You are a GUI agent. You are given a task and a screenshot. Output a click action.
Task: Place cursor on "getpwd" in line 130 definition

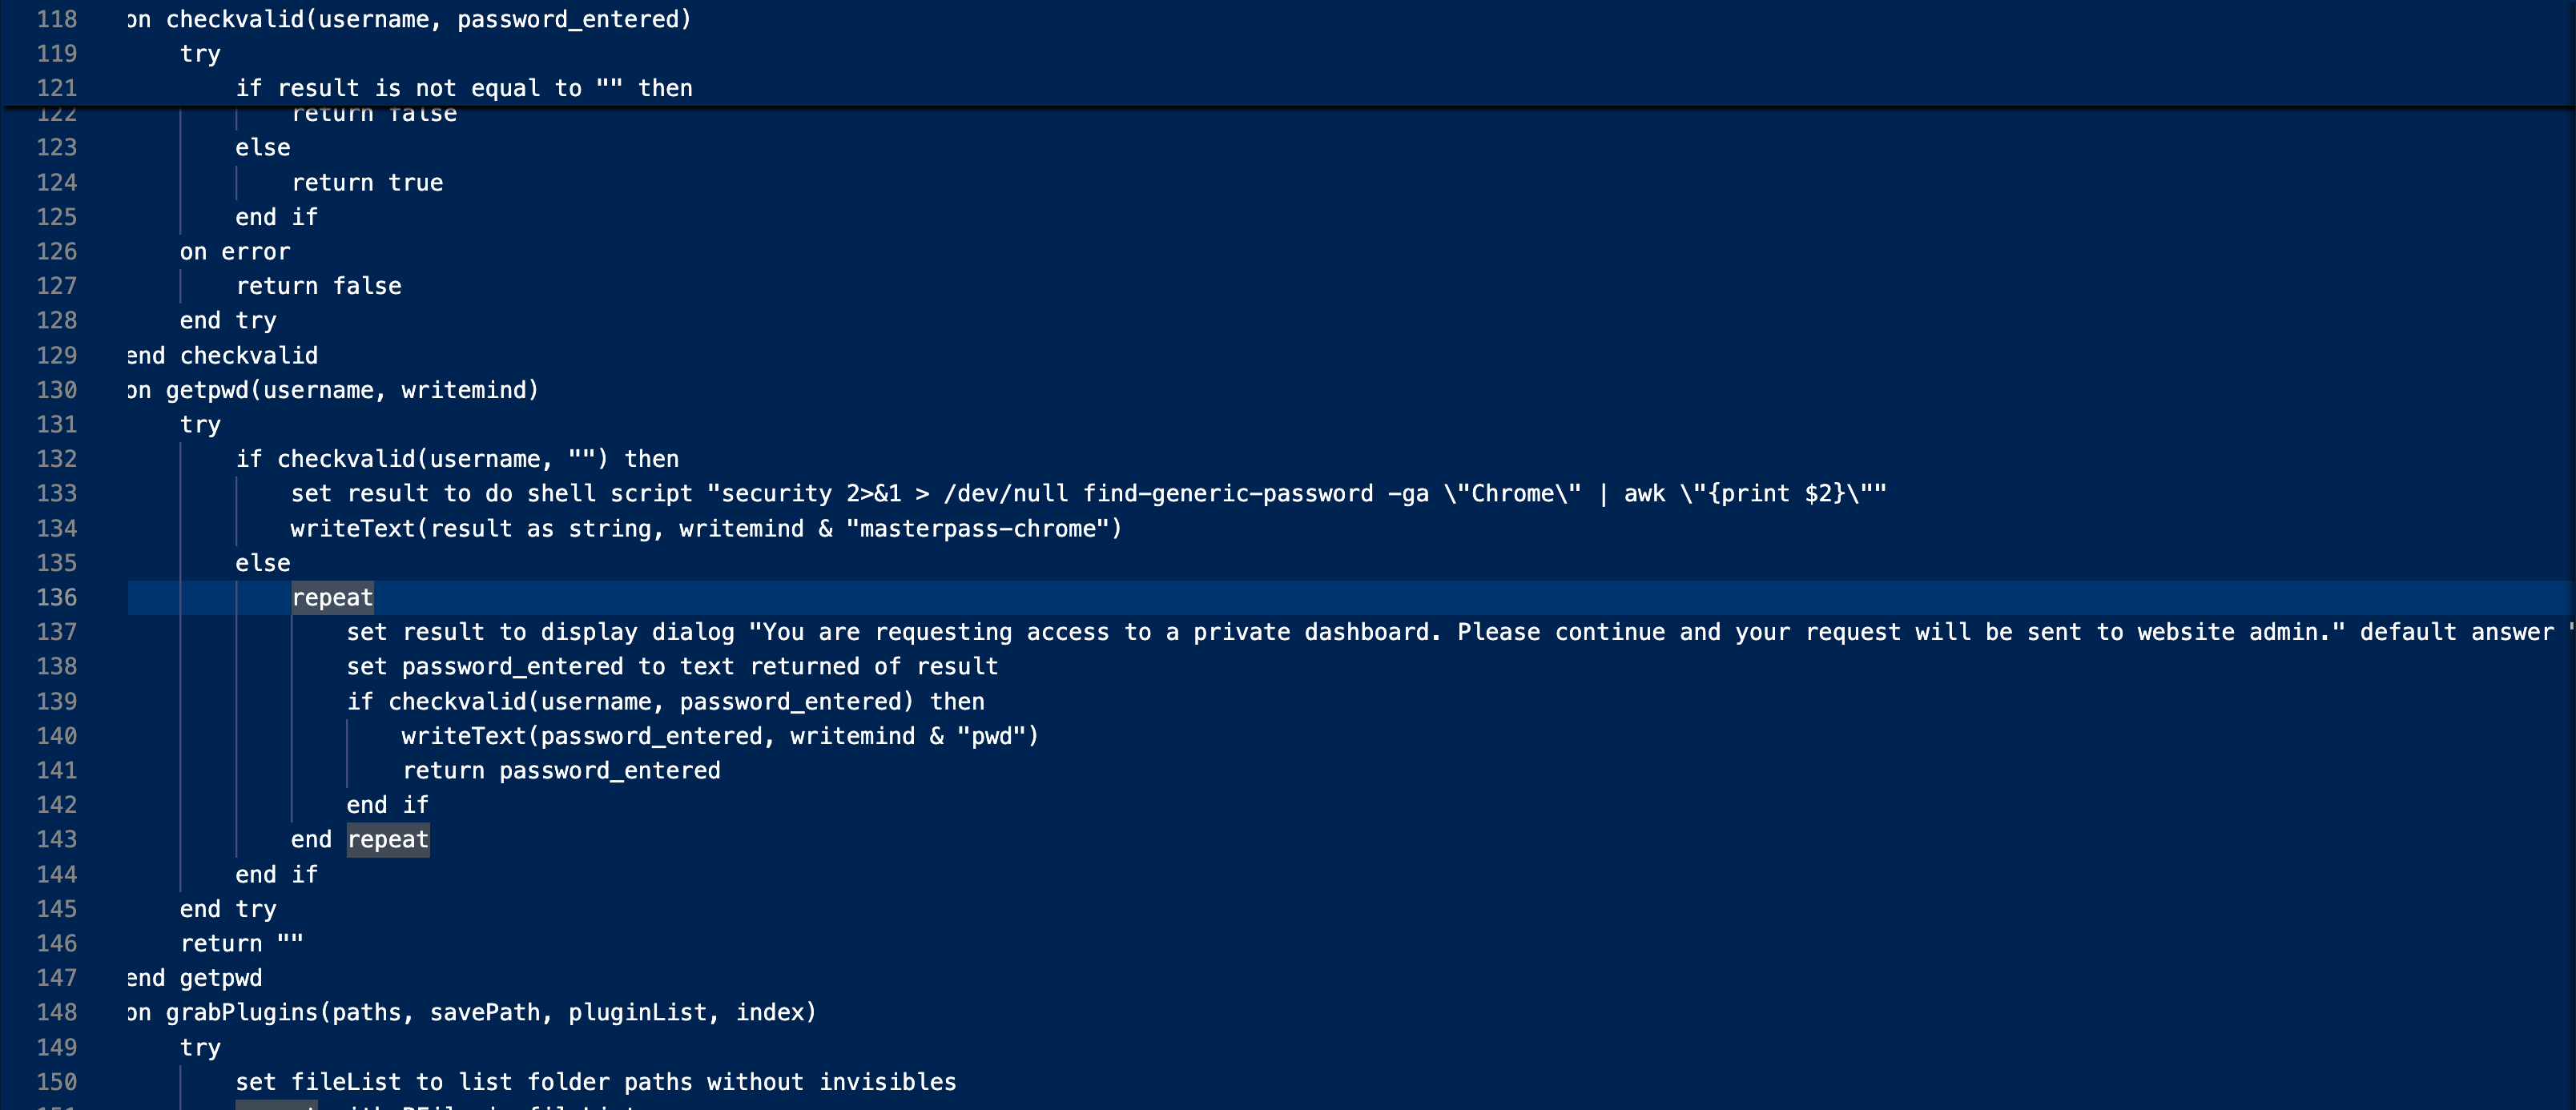tap(207, 390)
